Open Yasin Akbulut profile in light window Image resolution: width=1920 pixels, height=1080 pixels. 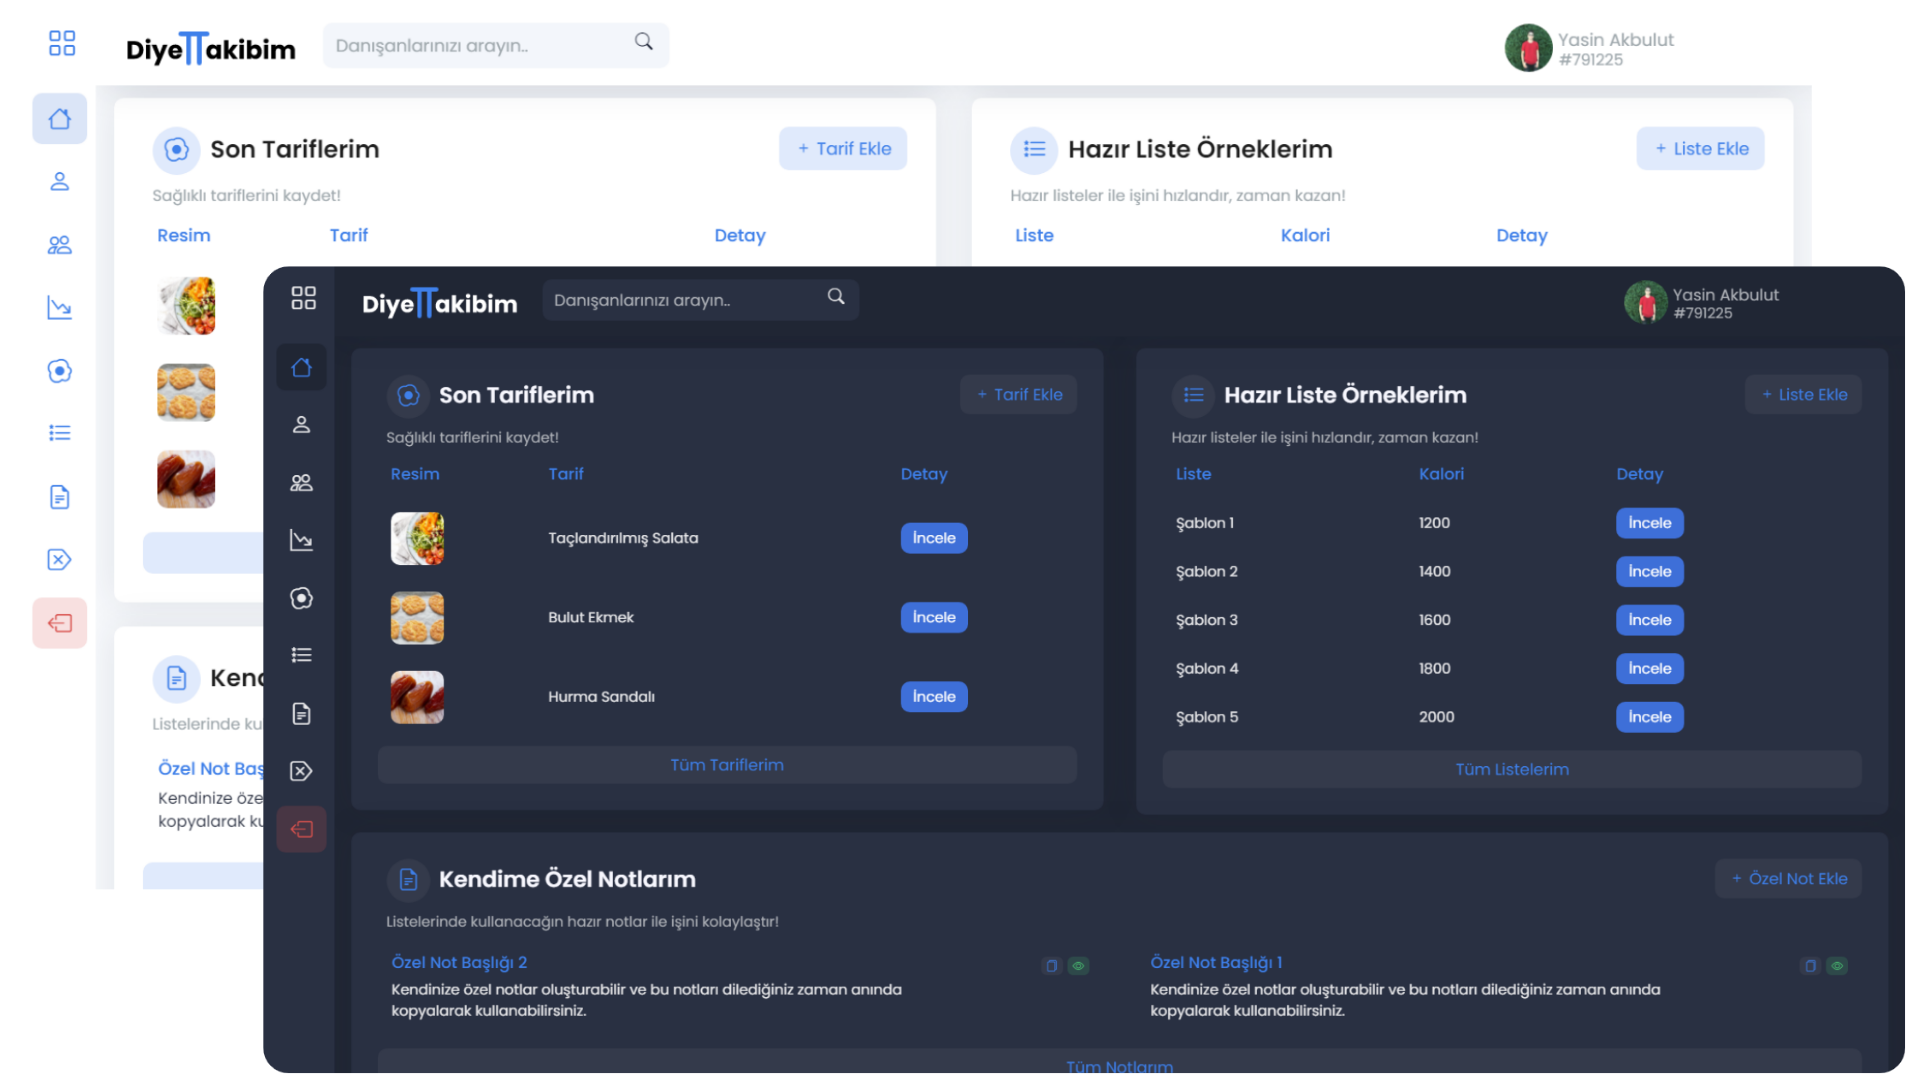click(1589, 48)
